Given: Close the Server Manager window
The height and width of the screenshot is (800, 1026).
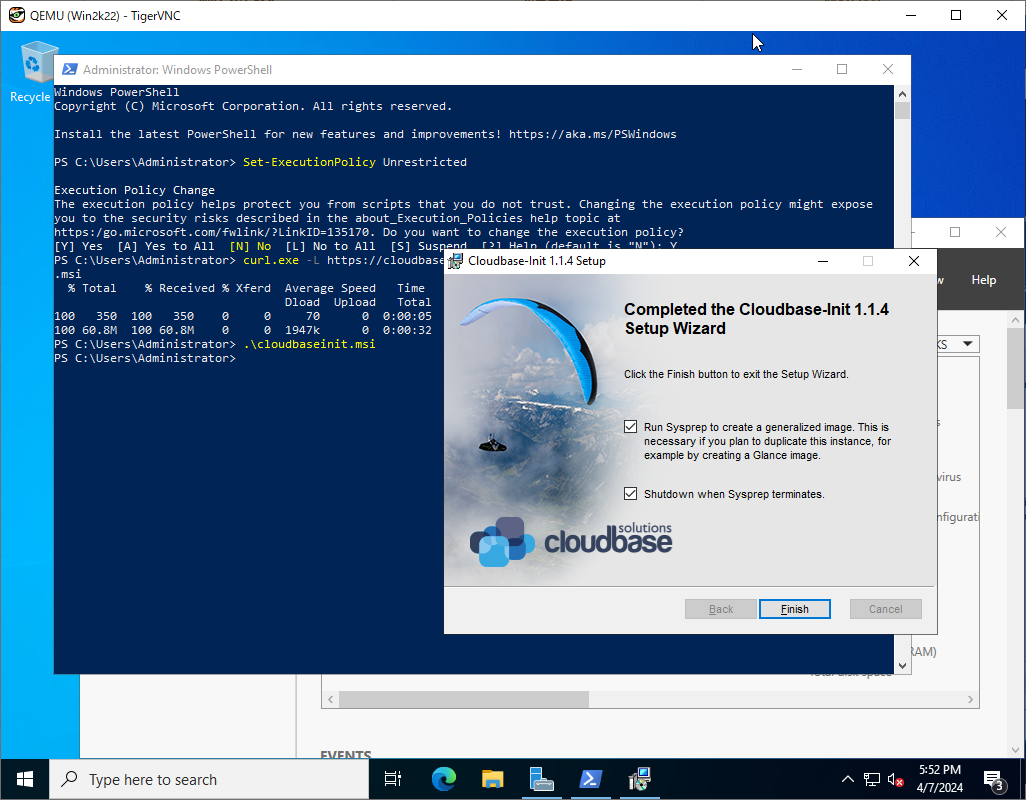Looking at the screenshot, I should tap(1000, 232).
